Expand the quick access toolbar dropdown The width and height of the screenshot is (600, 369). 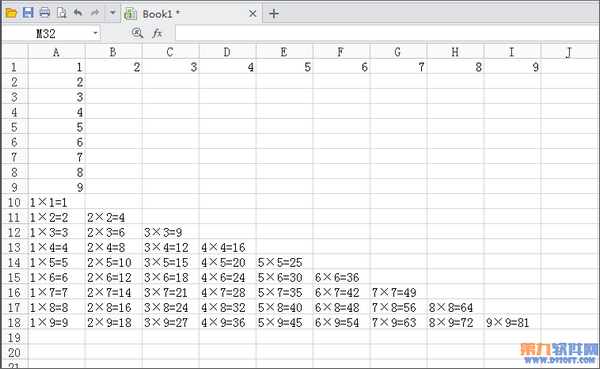(x=112, y=13)
